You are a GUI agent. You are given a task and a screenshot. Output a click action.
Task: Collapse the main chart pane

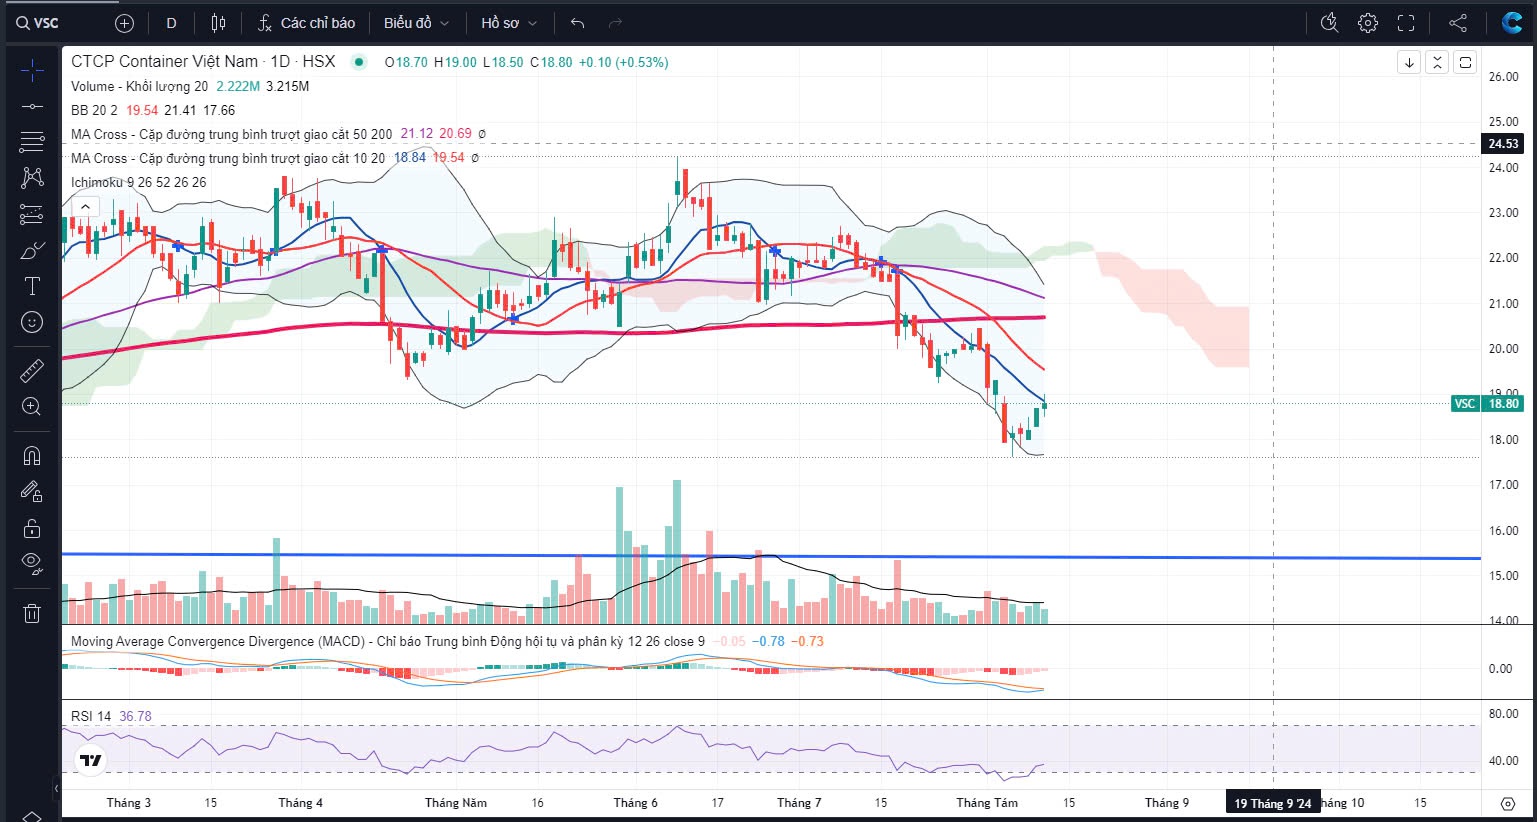(x=1437, y=62)
